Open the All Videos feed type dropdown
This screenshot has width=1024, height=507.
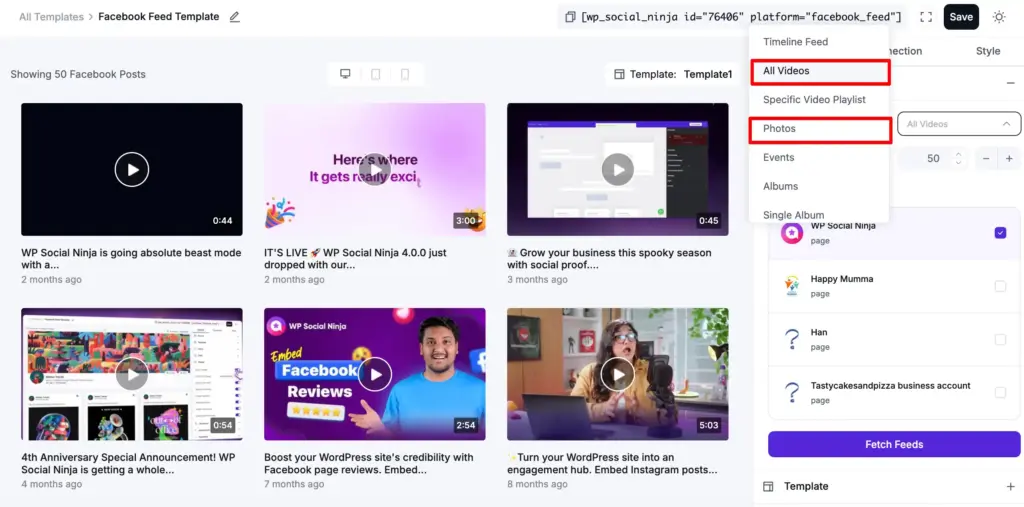959,123
